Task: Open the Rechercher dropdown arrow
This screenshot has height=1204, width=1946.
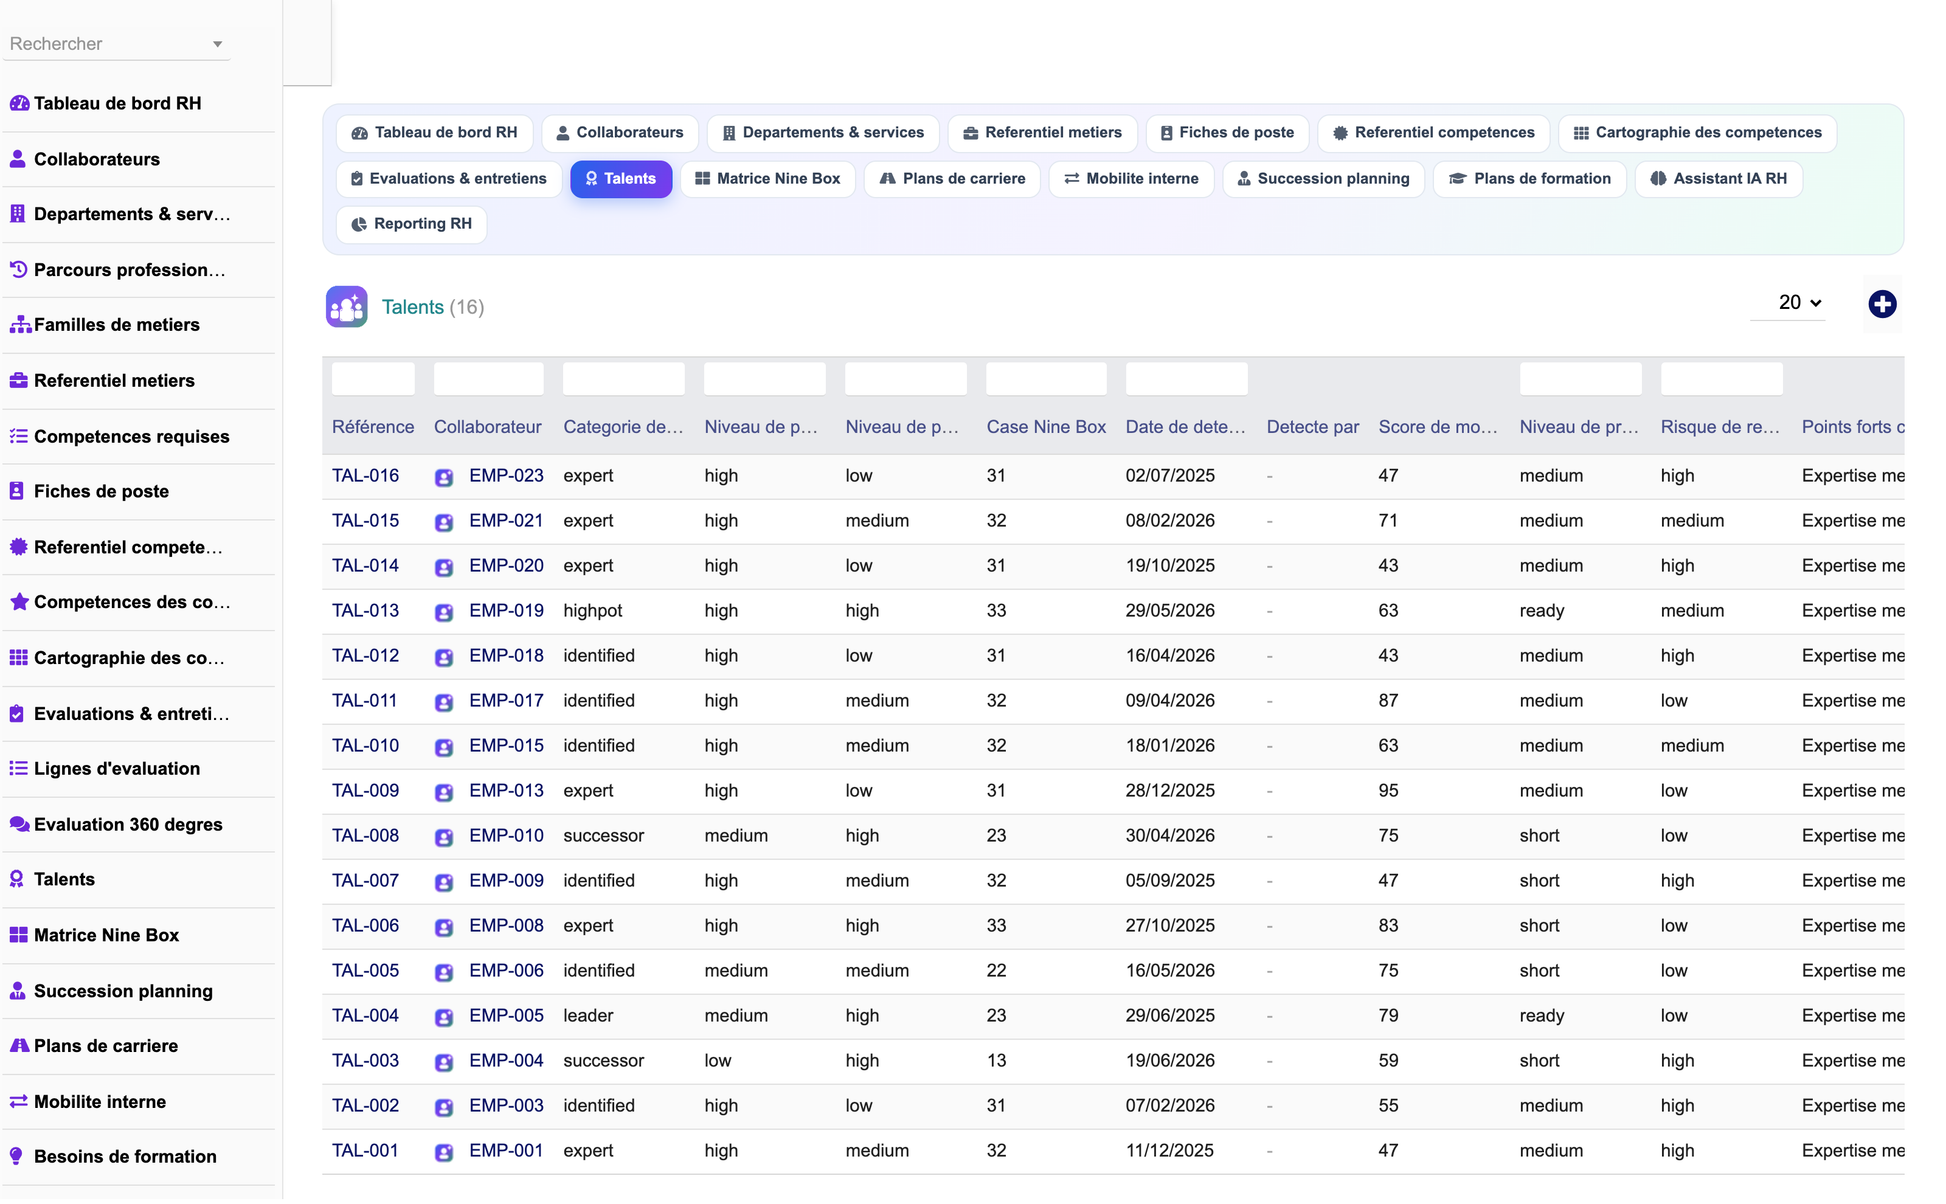Action: [217, 44]
